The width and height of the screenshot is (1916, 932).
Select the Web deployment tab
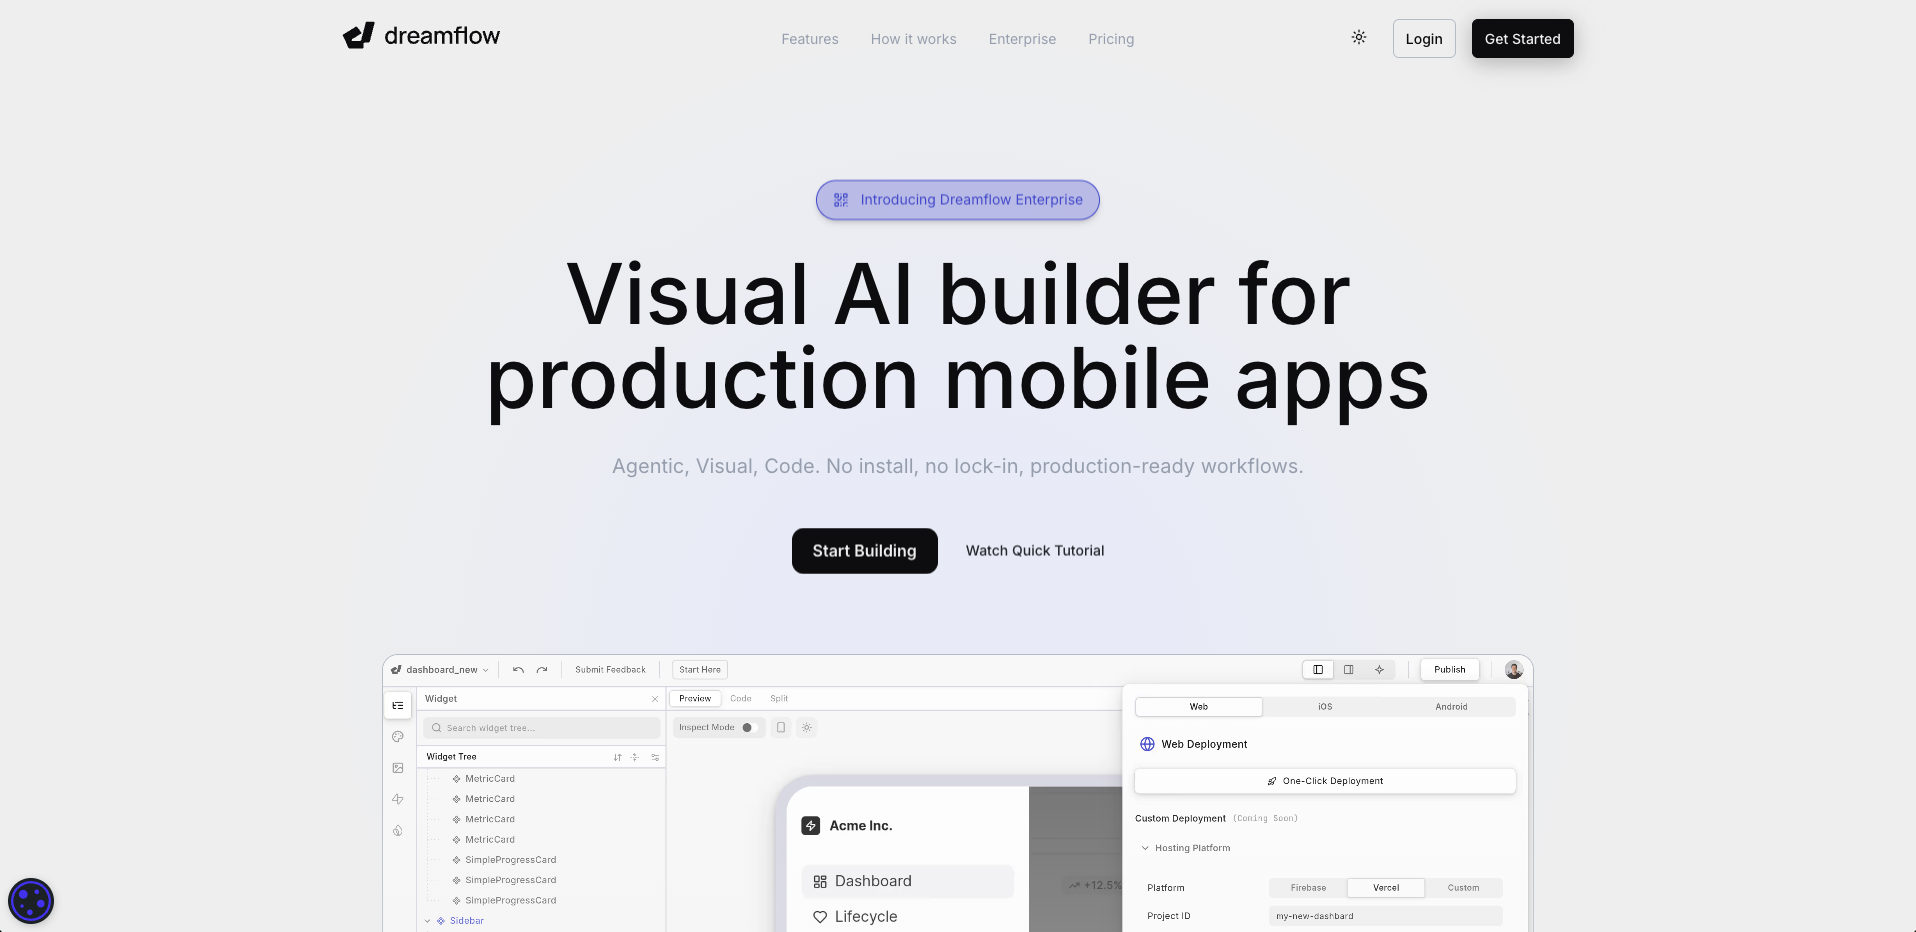coord(1199,707)
